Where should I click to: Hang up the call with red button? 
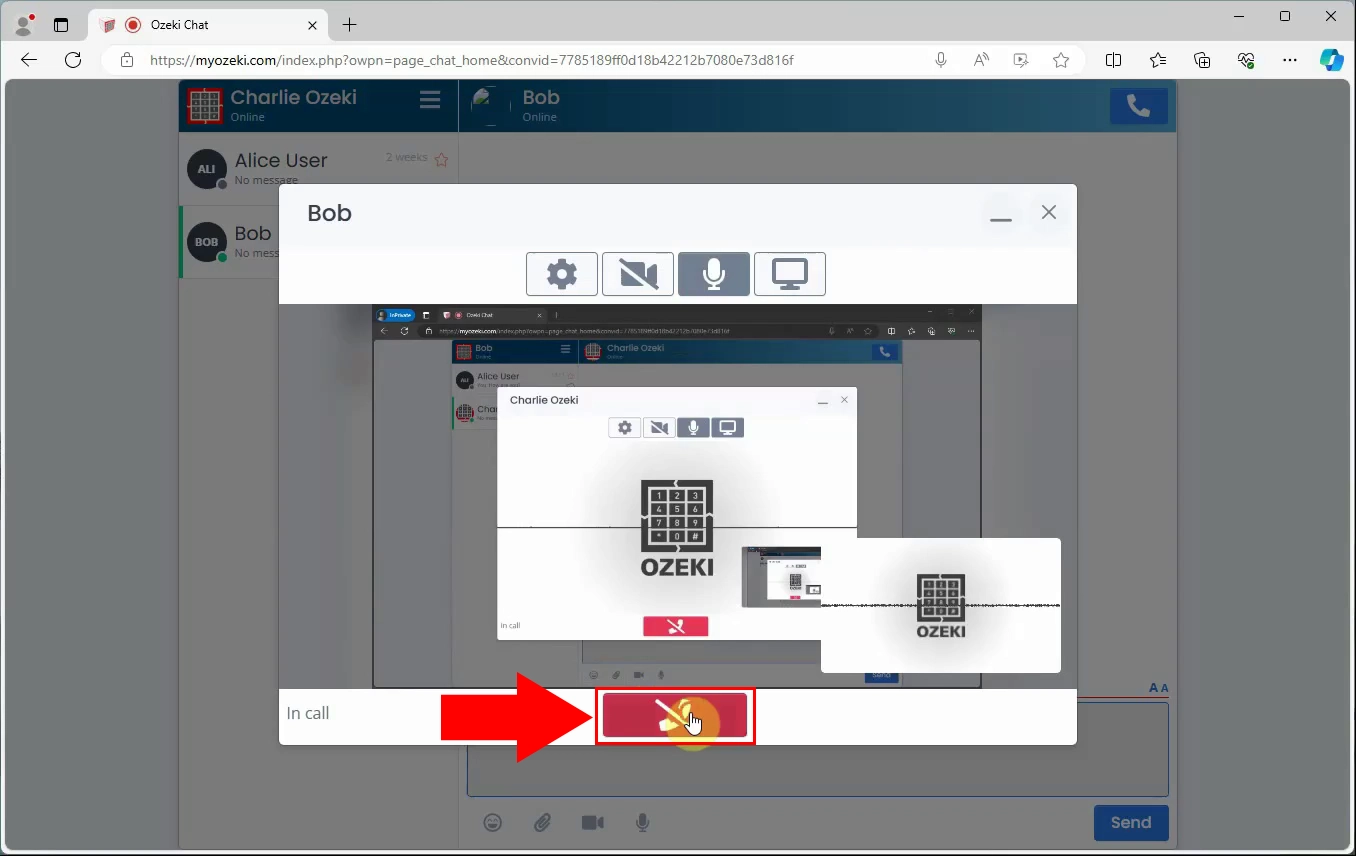pos(675,716)
